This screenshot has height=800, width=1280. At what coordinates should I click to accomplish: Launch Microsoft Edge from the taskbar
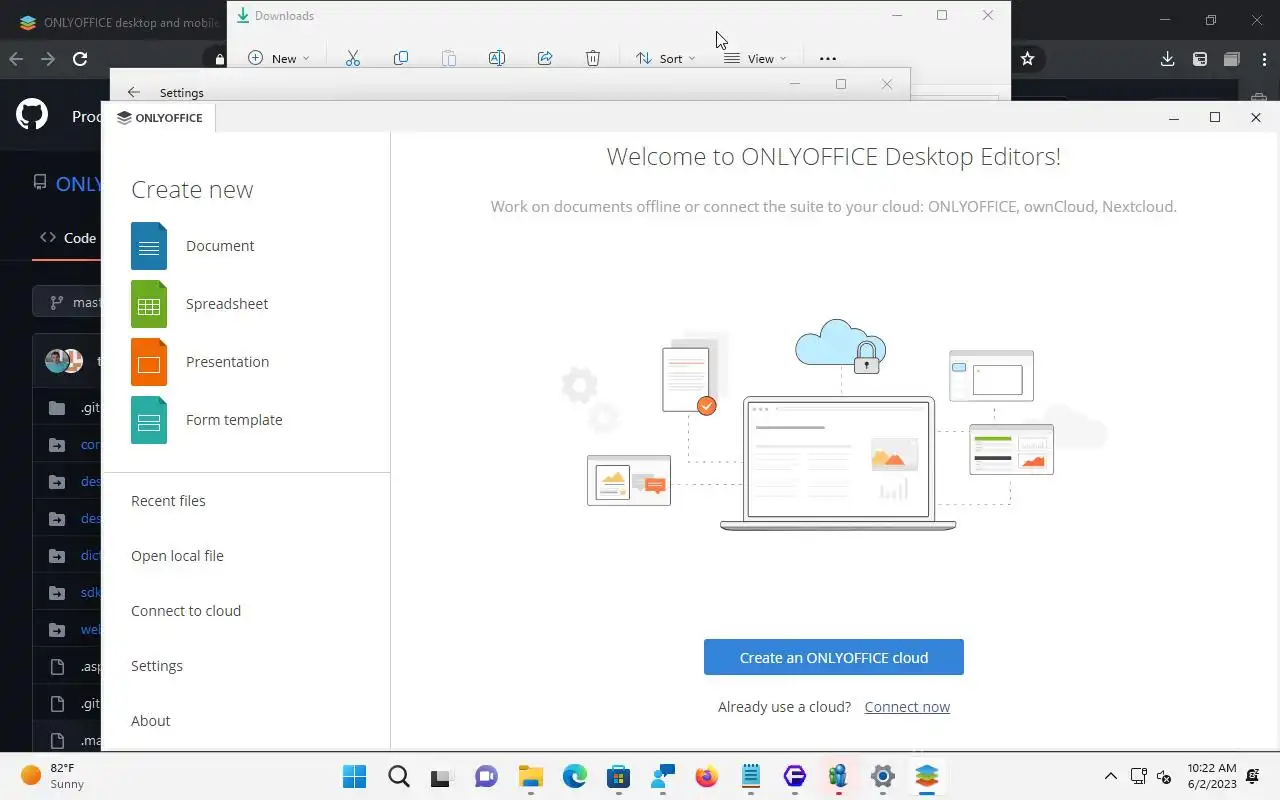[574, 776]
